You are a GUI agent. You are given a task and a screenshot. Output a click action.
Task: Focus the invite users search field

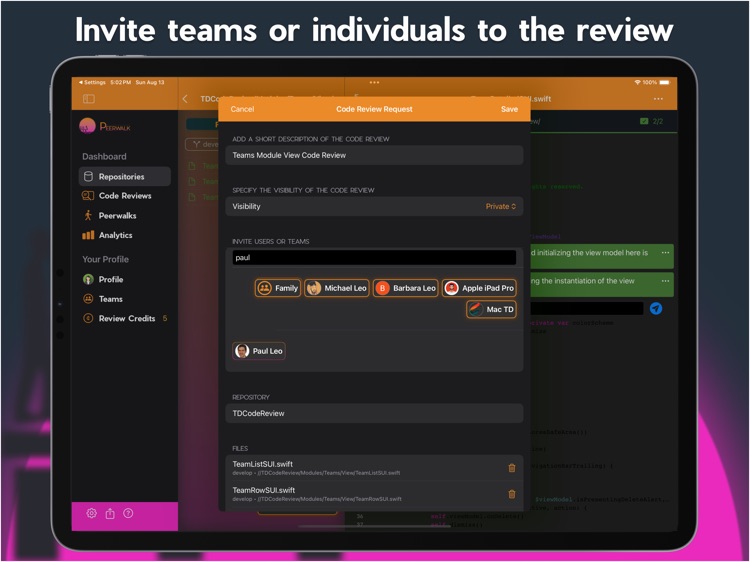pos(374,258)
